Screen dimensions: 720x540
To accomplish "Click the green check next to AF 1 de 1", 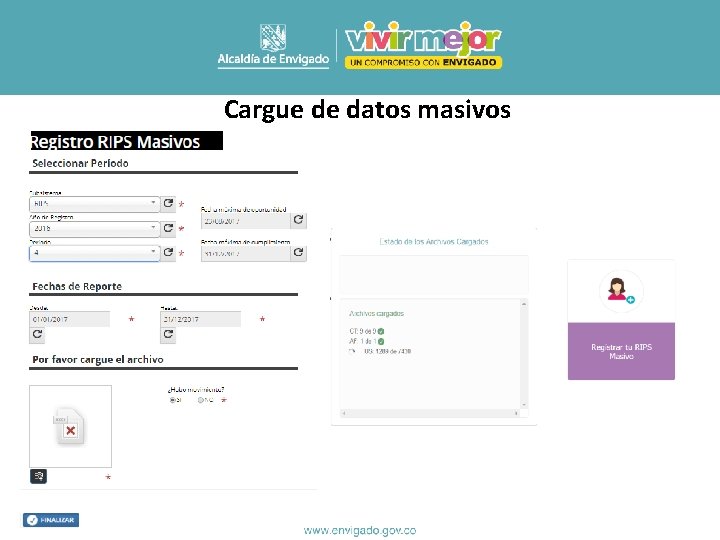I will (x=381, y=341).
